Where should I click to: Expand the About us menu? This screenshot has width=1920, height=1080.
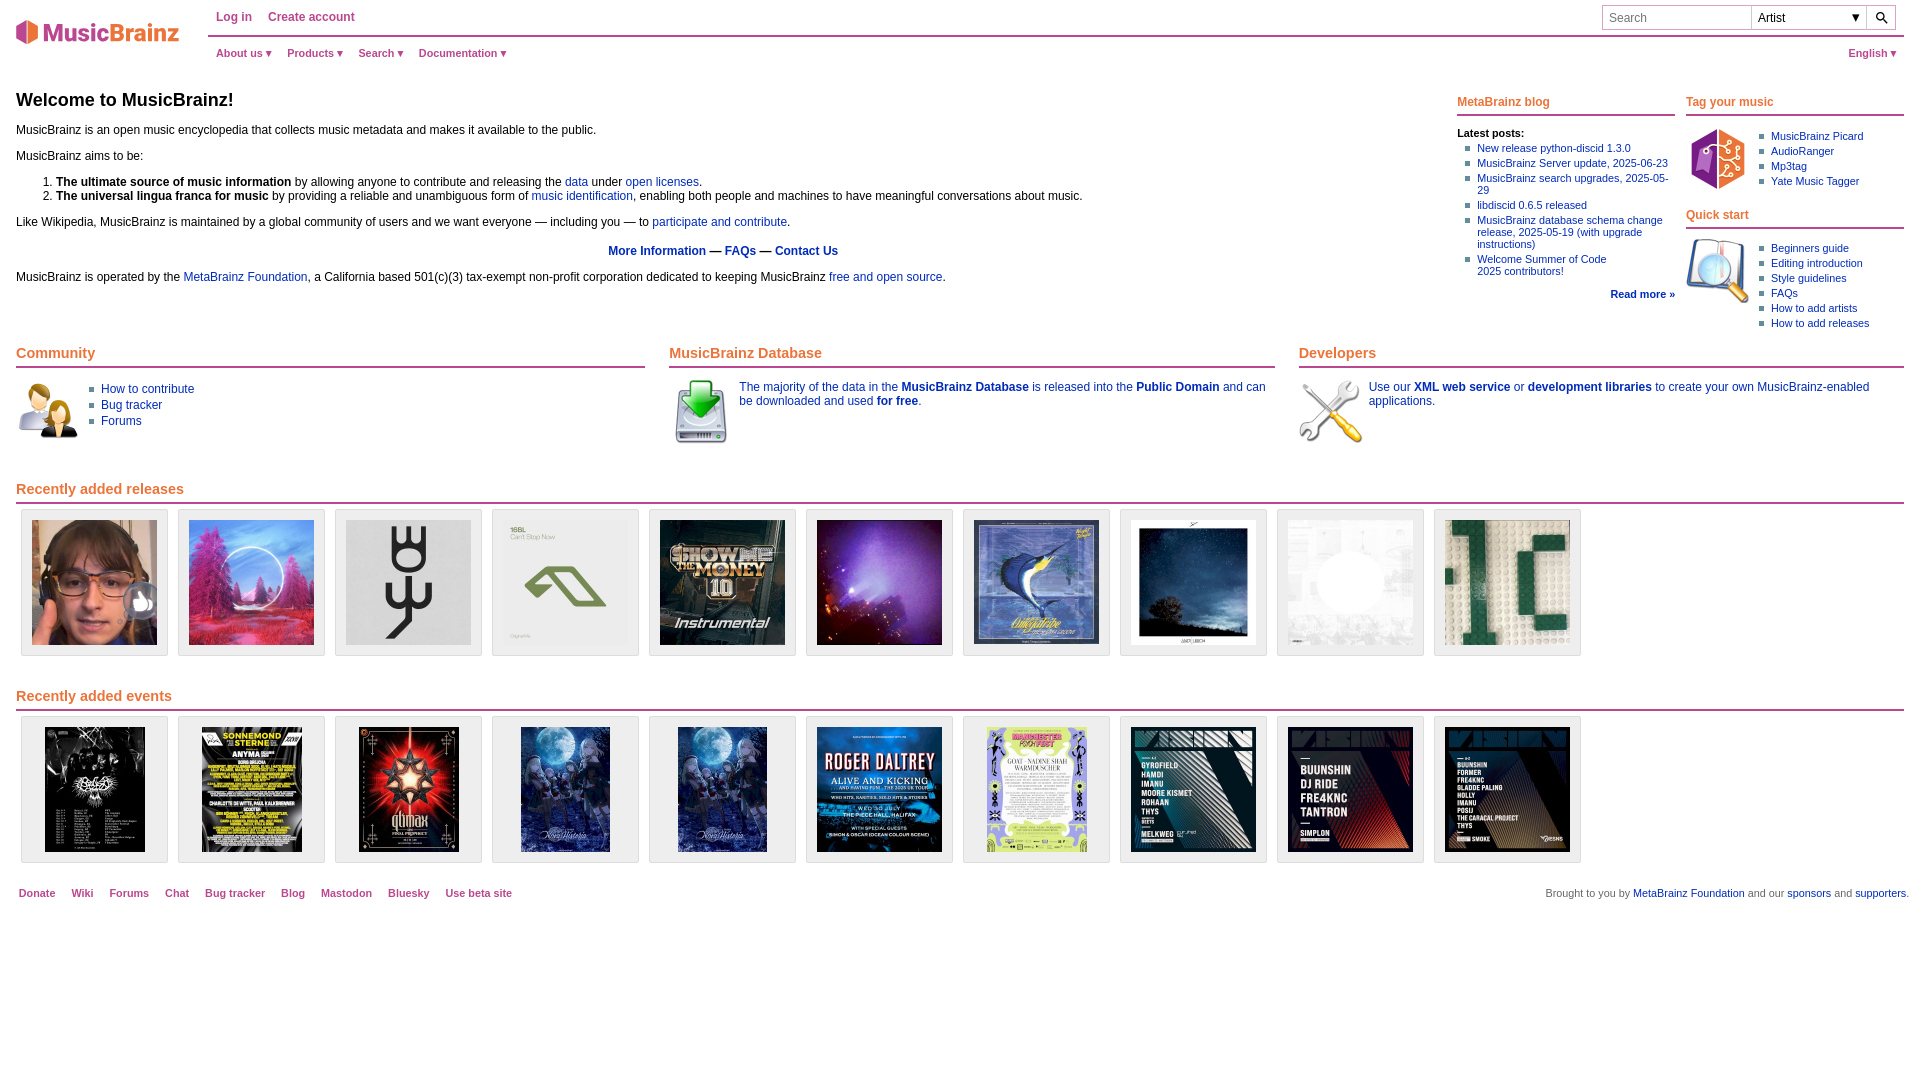coord(244,53)
